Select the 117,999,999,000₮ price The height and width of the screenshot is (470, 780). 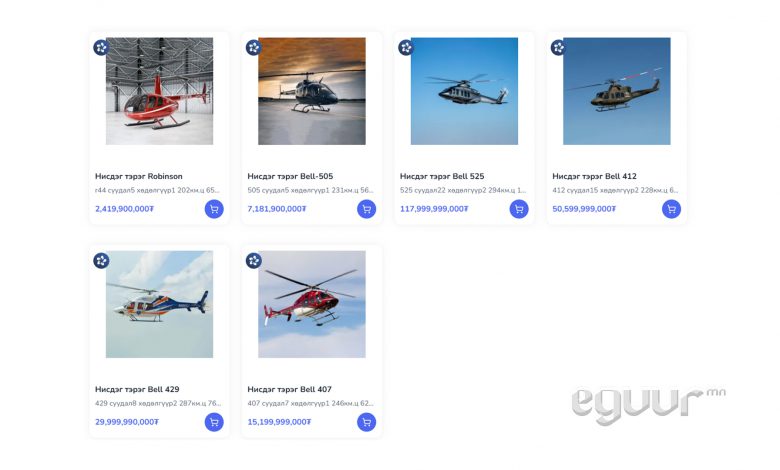click(434, 209)
